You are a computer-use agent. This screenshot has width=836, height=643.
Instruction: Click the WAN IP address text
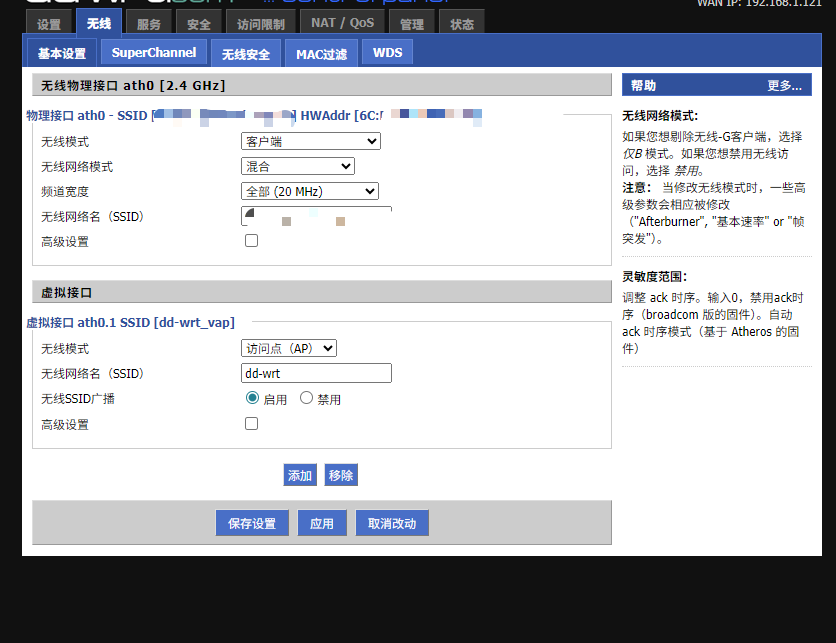759,3
